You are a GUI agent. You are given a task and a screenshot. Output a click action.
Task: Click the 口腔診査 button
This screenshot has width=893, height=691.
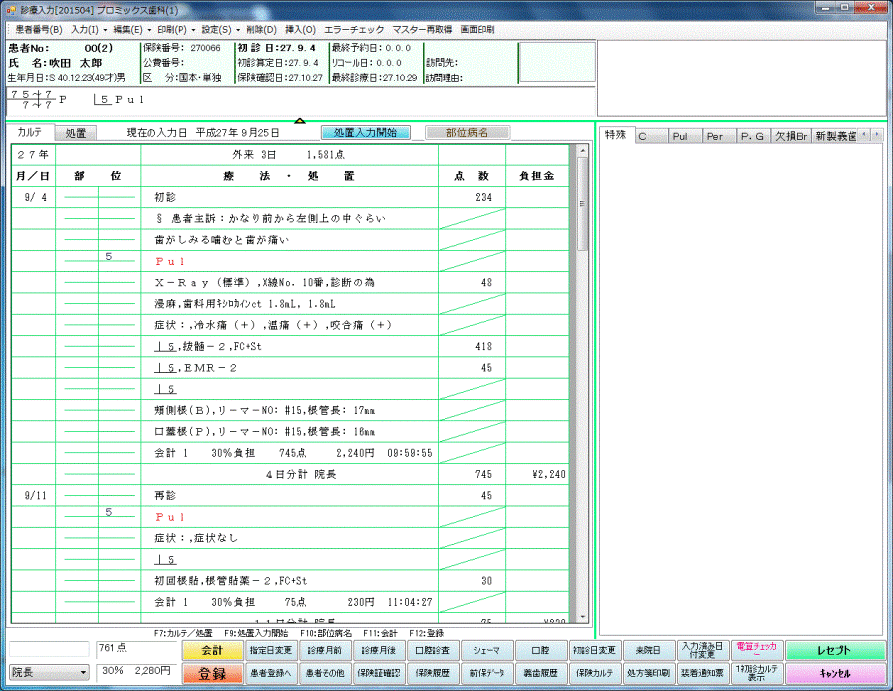[433, 650]
